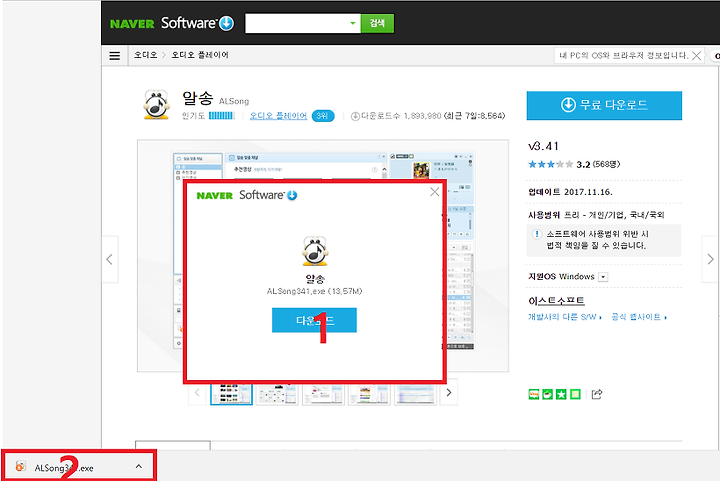Expand the ALSong341.exe download options chevron
720x481 pixels.
(x=139, y=466)
